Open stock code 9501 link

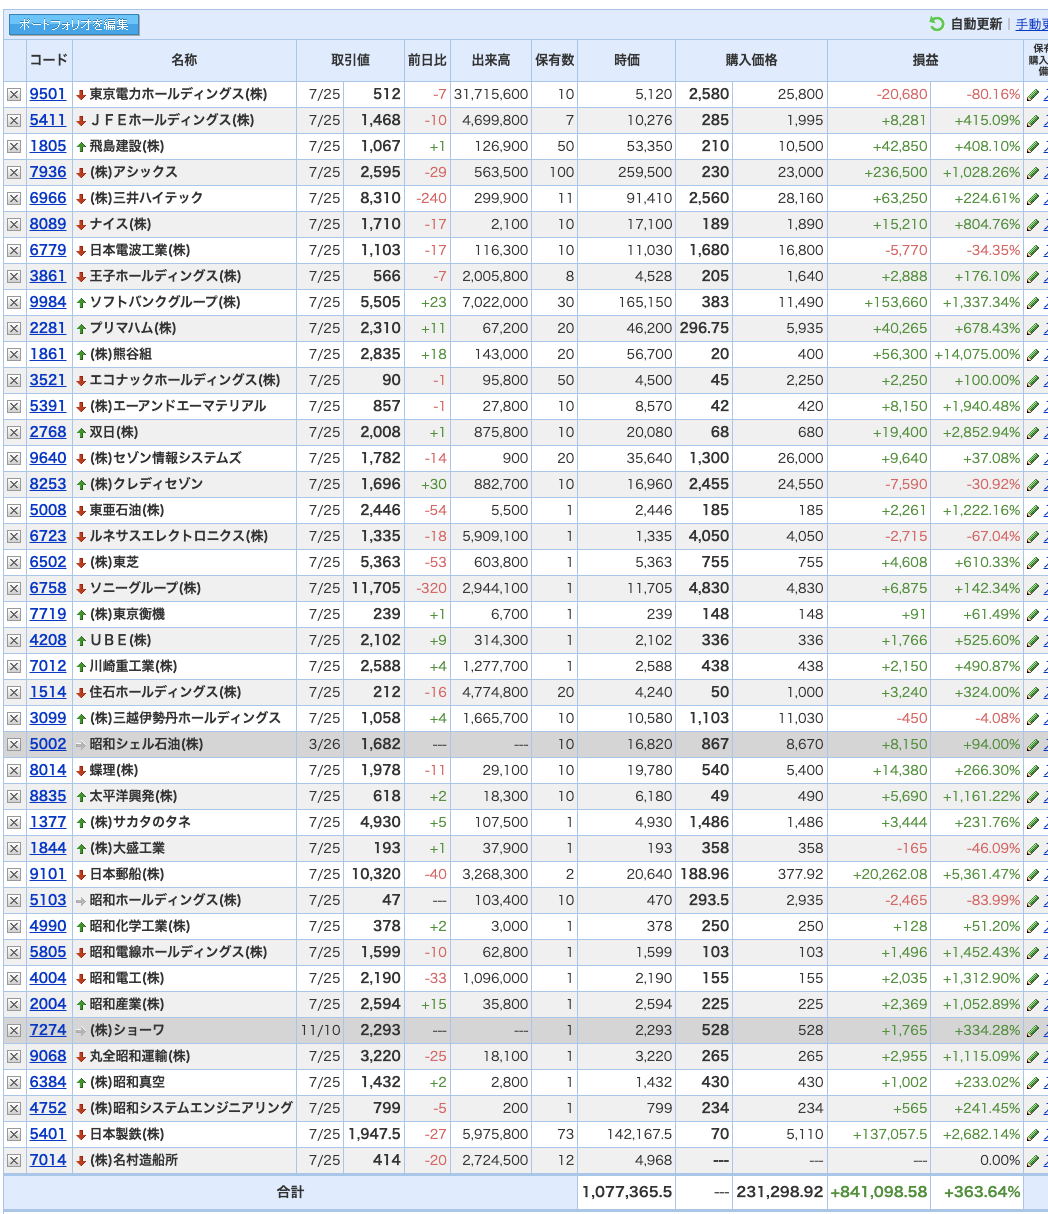48,94
